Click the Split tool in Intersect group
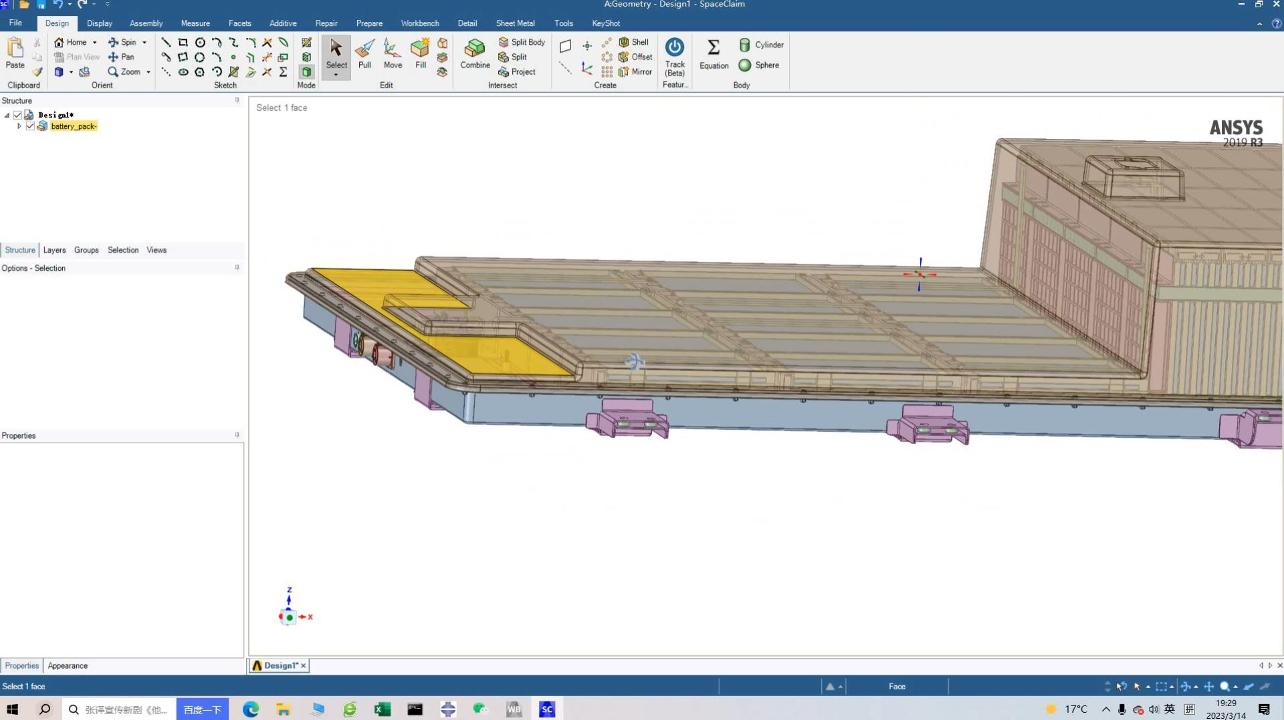 coord(513,57)
